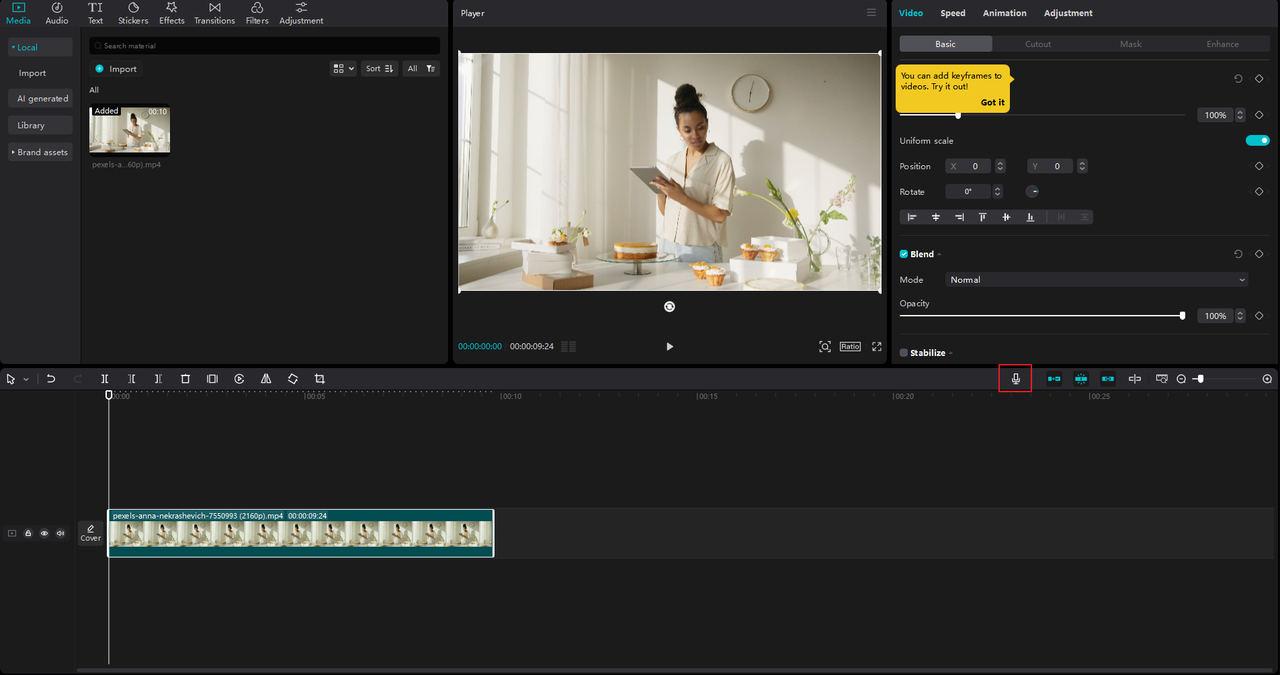The image size is (1280, 675).
Task: Click the Rotate clip icon in toolbar
Action: coord(293,379)
